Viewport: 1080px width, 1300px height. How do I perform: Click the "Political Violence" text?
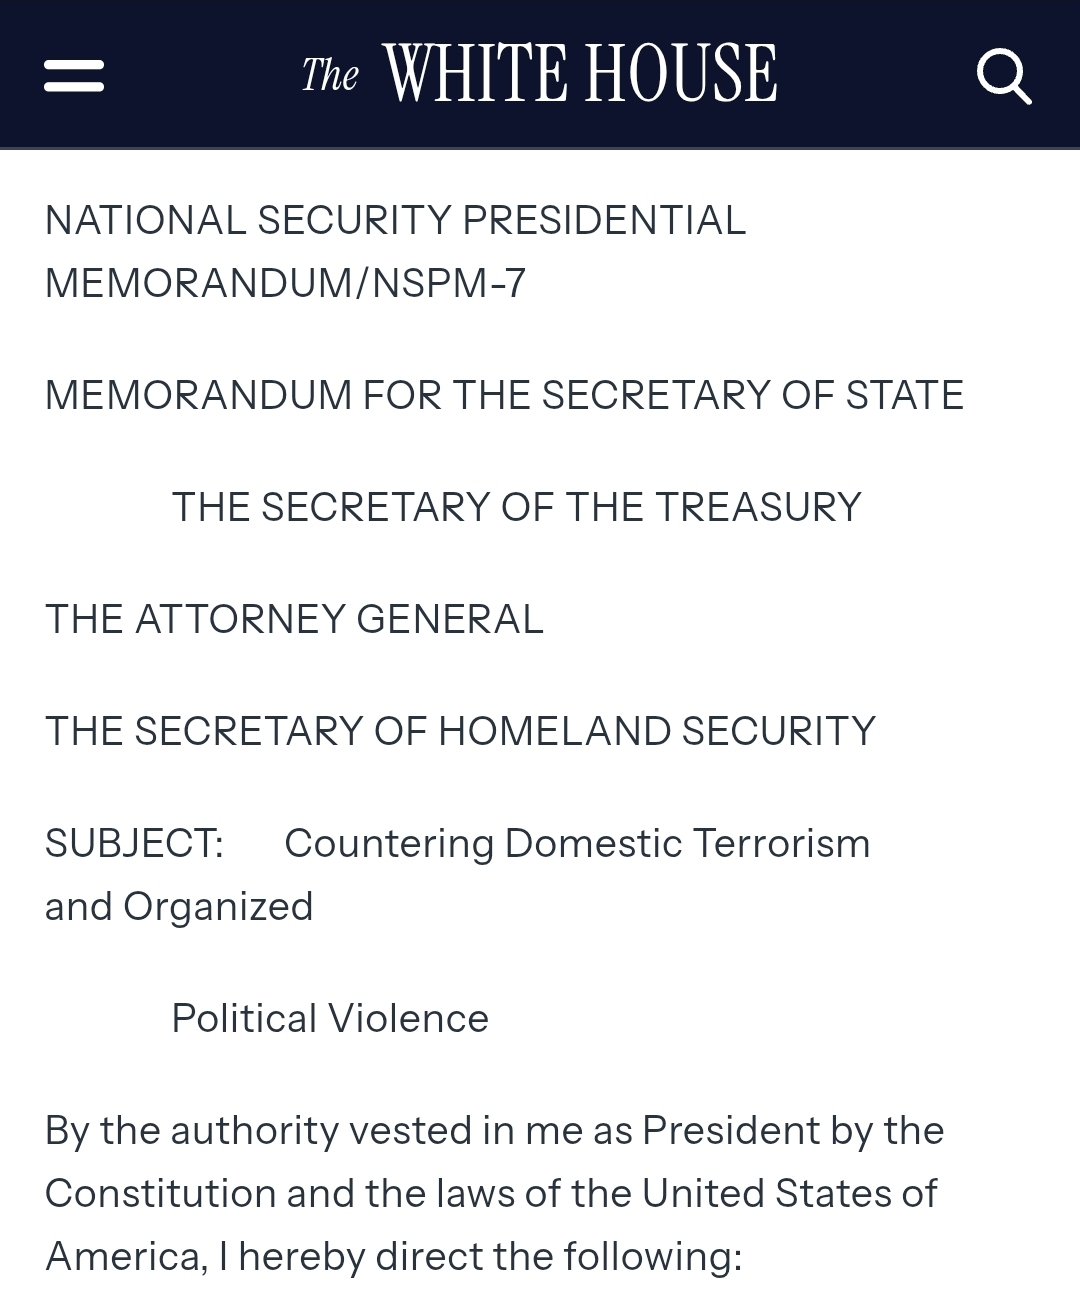(330, 1018)
